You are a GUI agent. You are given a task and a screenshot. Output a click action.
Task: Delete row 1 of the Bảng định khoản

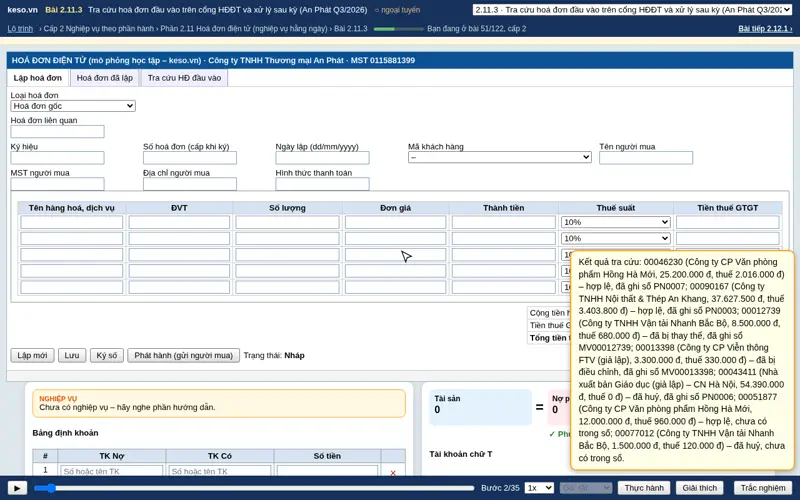click(x=393, y=472)
